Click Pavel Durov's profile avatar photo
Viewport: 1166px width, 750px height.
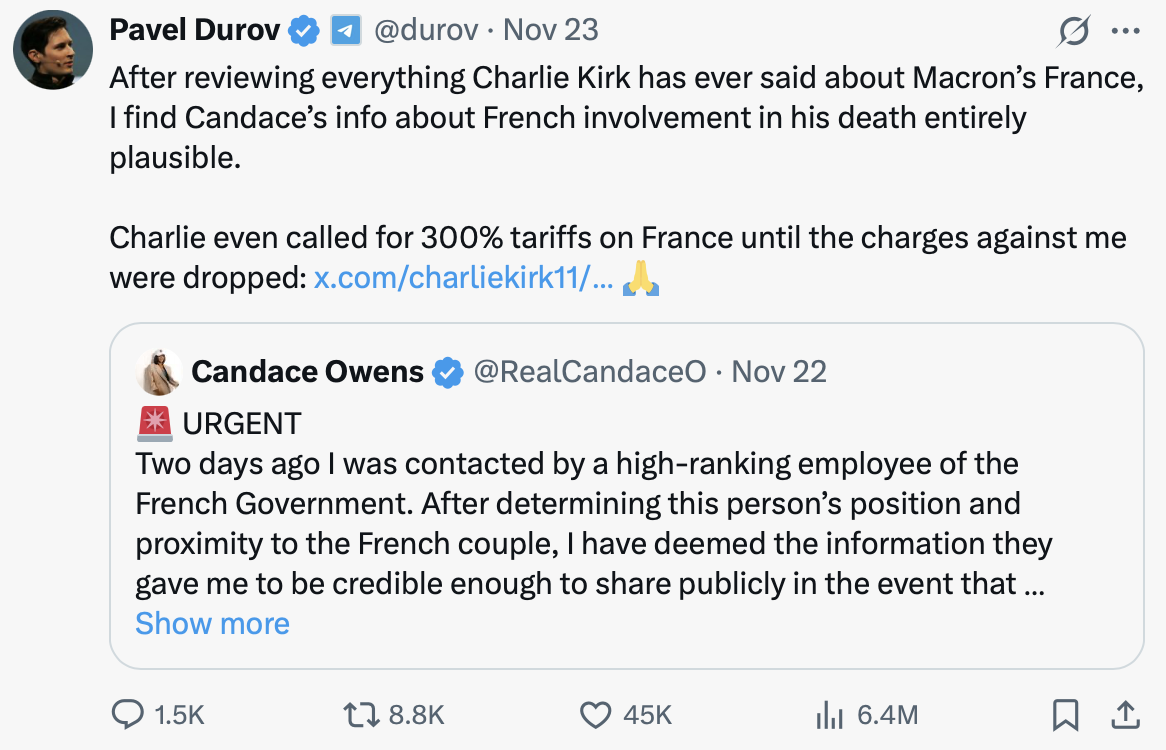53,50
